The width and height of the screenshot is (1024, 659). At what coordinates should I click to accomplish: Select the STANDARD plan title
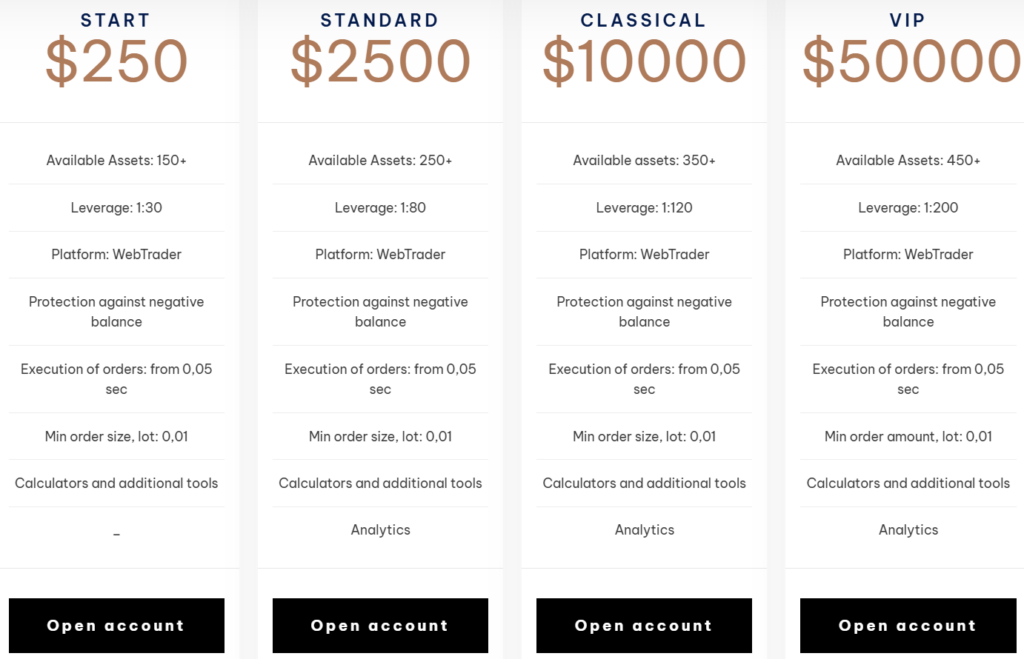tap(380, 20)
